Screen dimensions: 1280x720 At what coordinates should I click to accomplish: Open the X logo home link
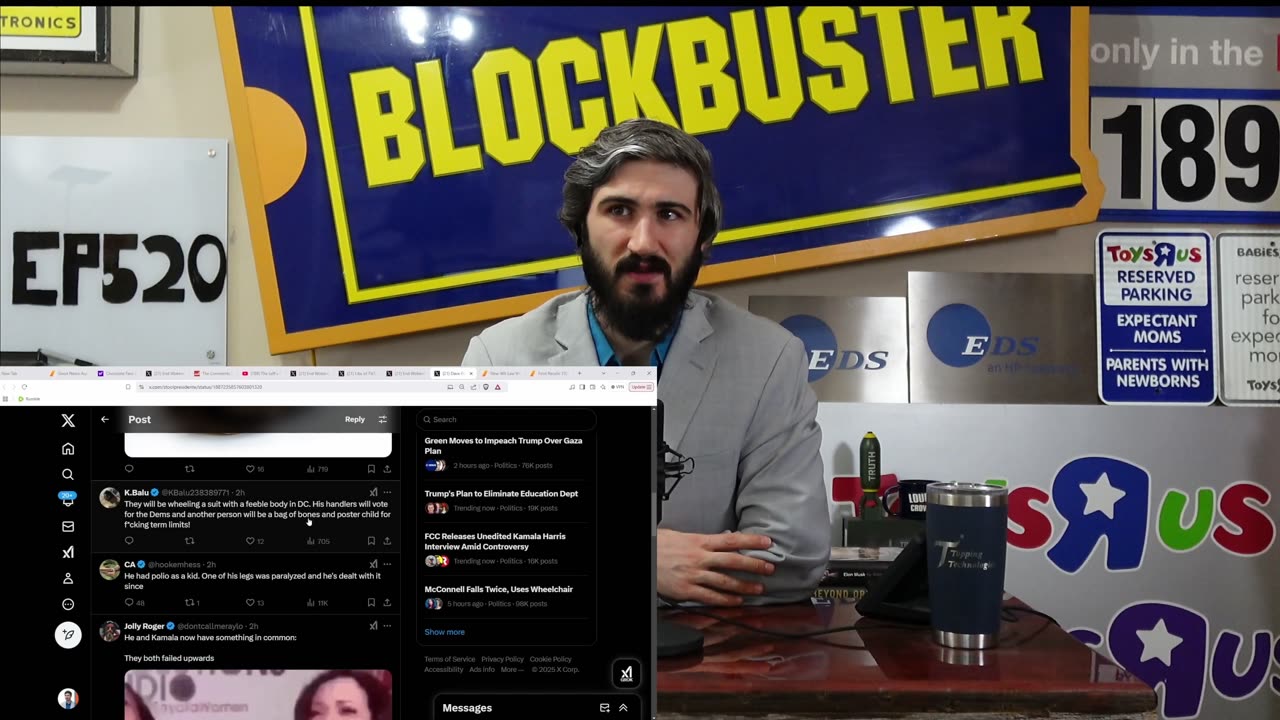(x=68, y=421)
